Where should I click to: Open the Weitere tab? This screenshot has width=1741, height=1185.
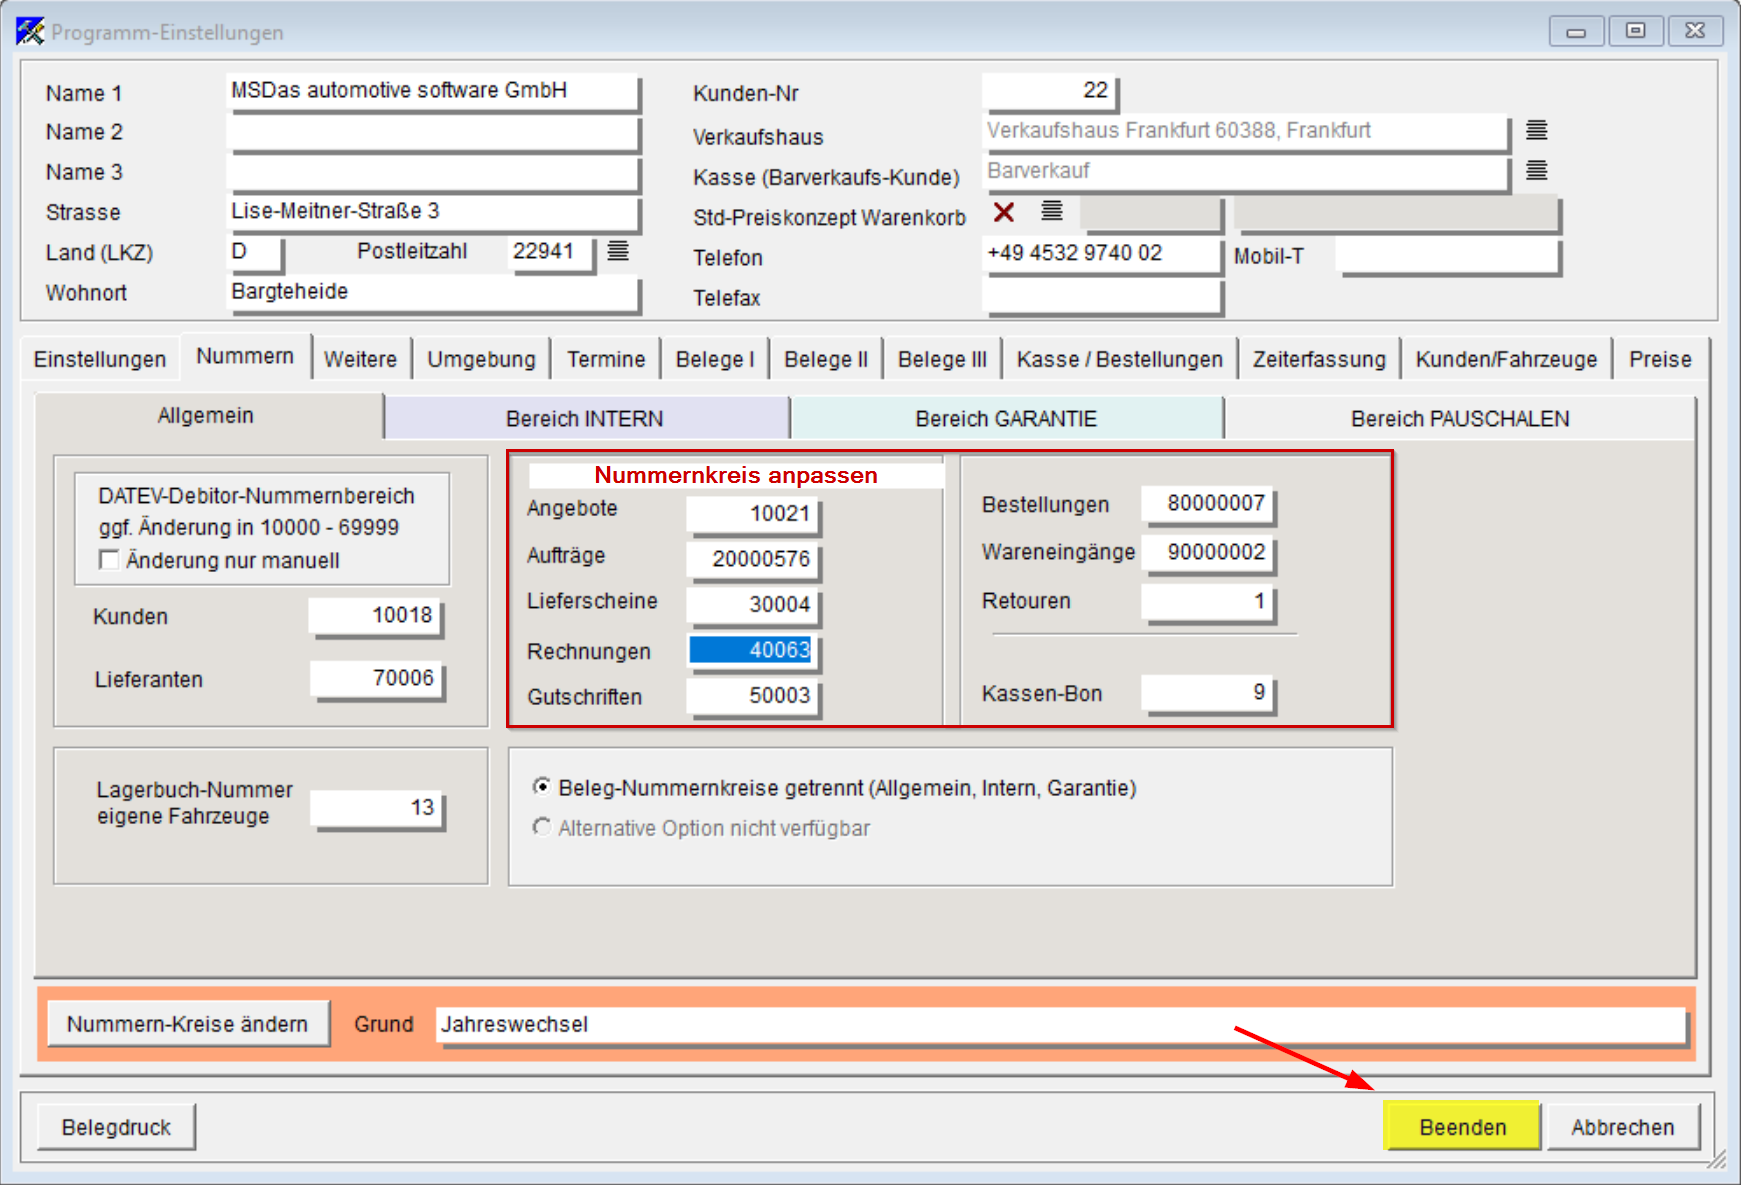[x=360, y=360]
